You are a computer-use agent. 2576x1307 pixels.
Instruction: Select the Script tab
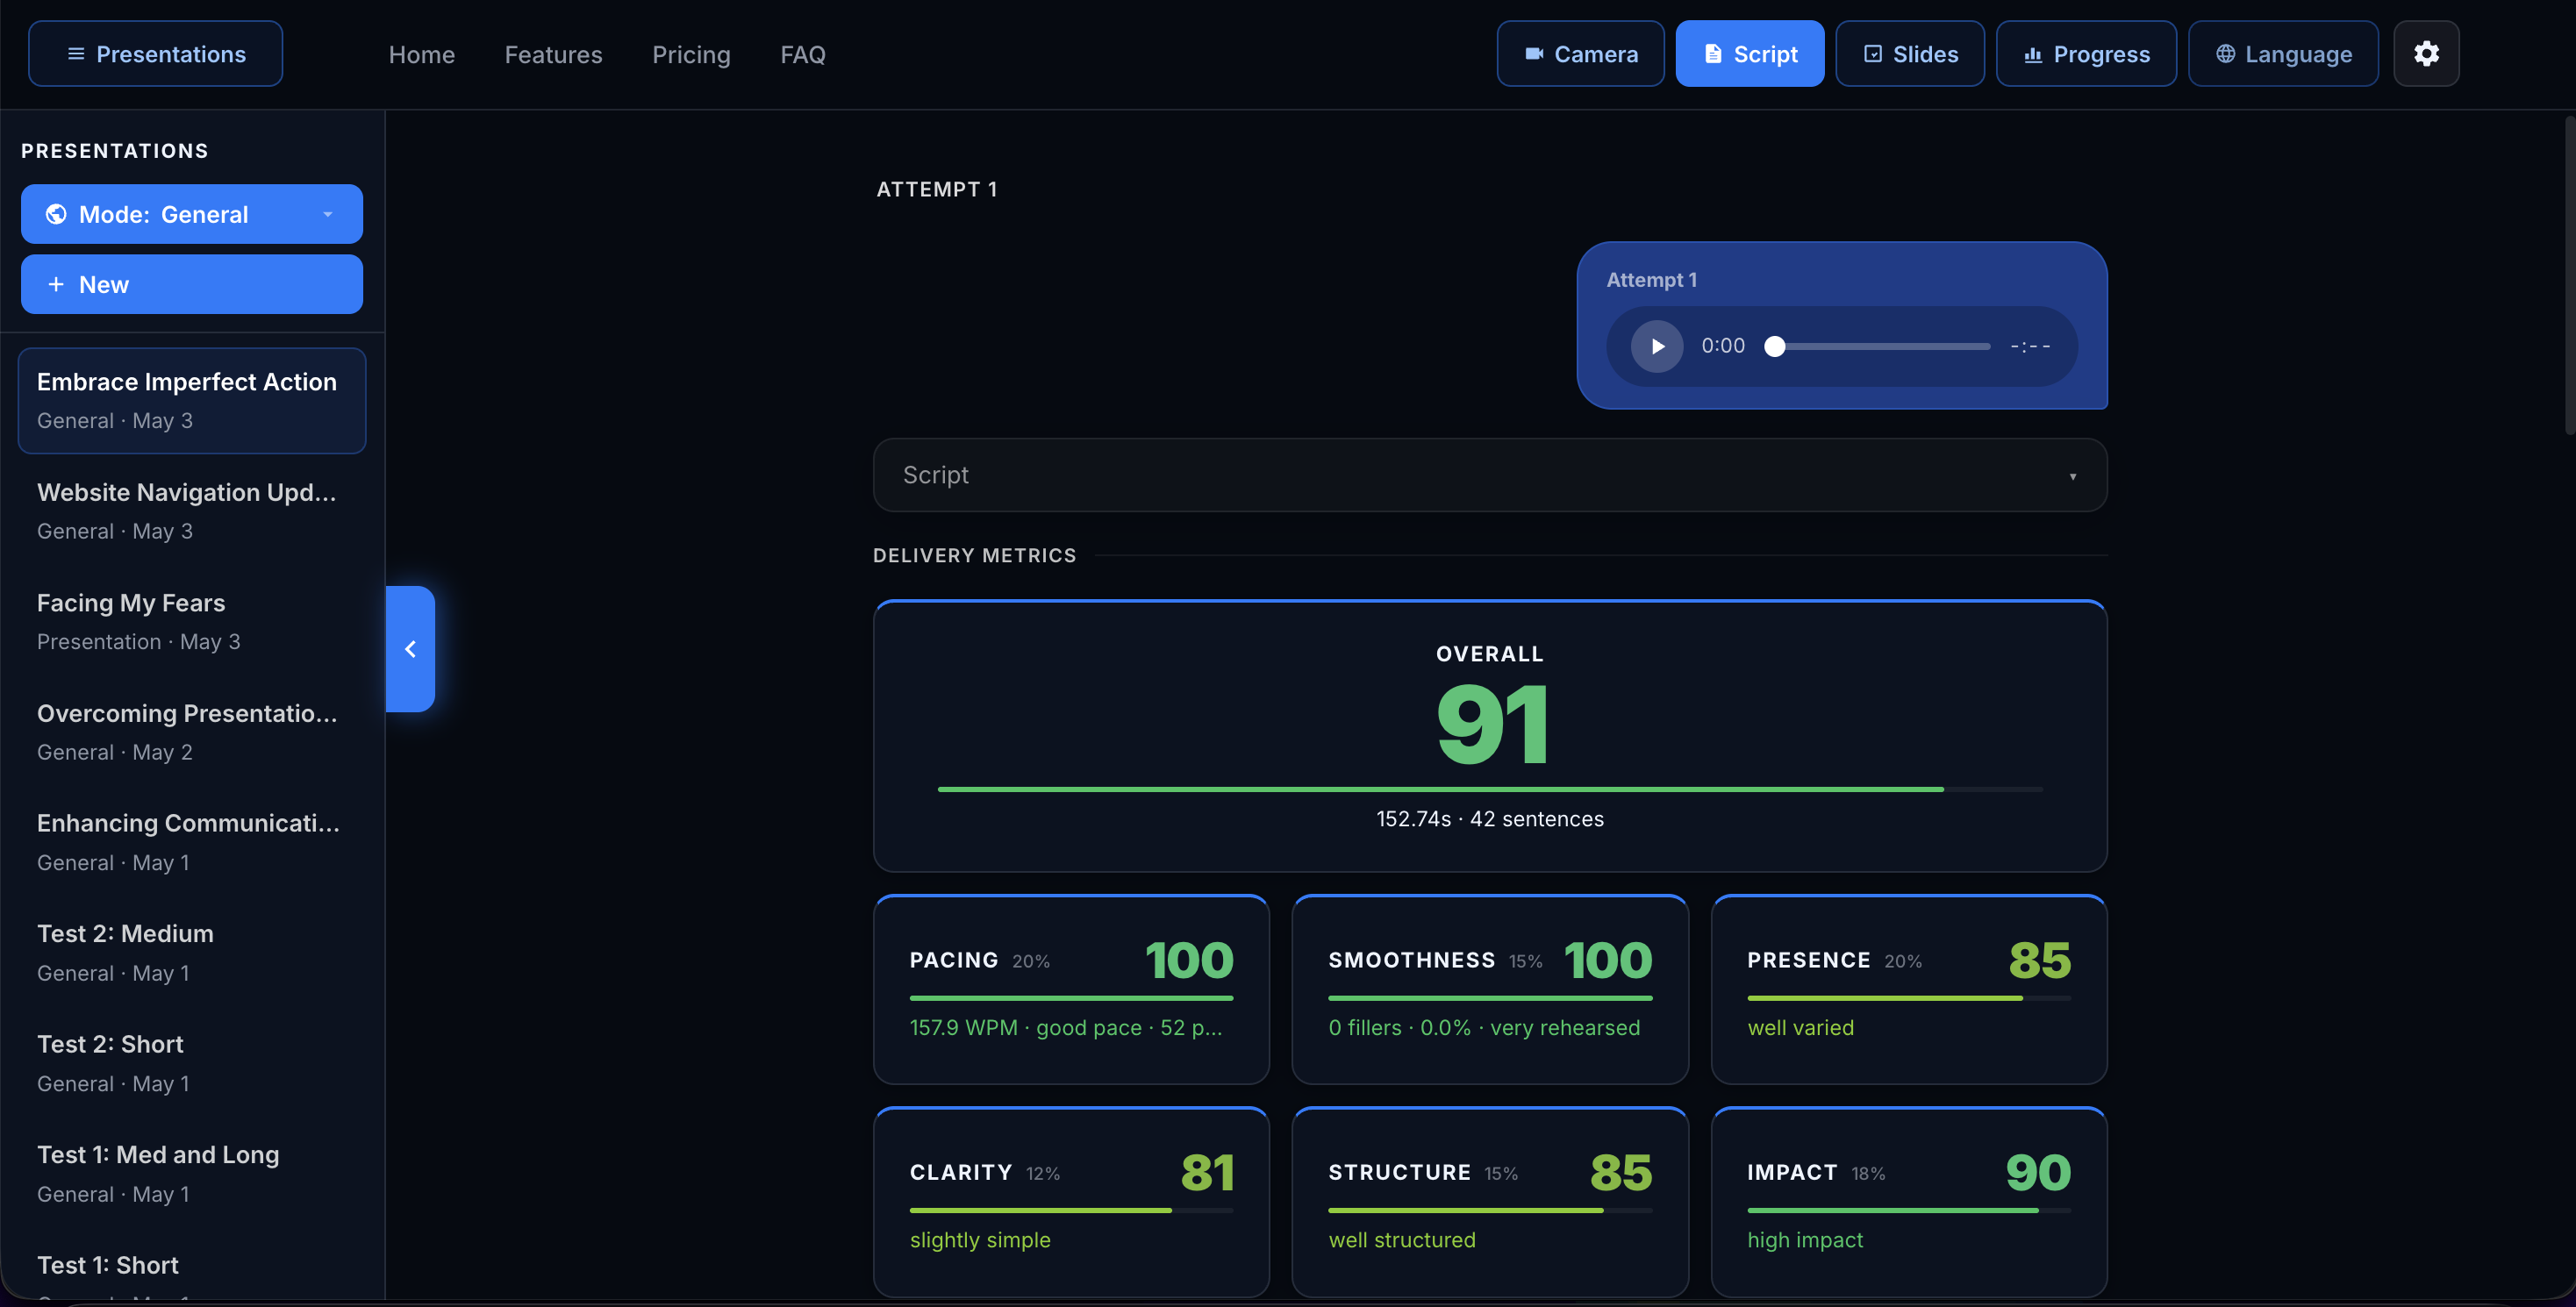1750,54
